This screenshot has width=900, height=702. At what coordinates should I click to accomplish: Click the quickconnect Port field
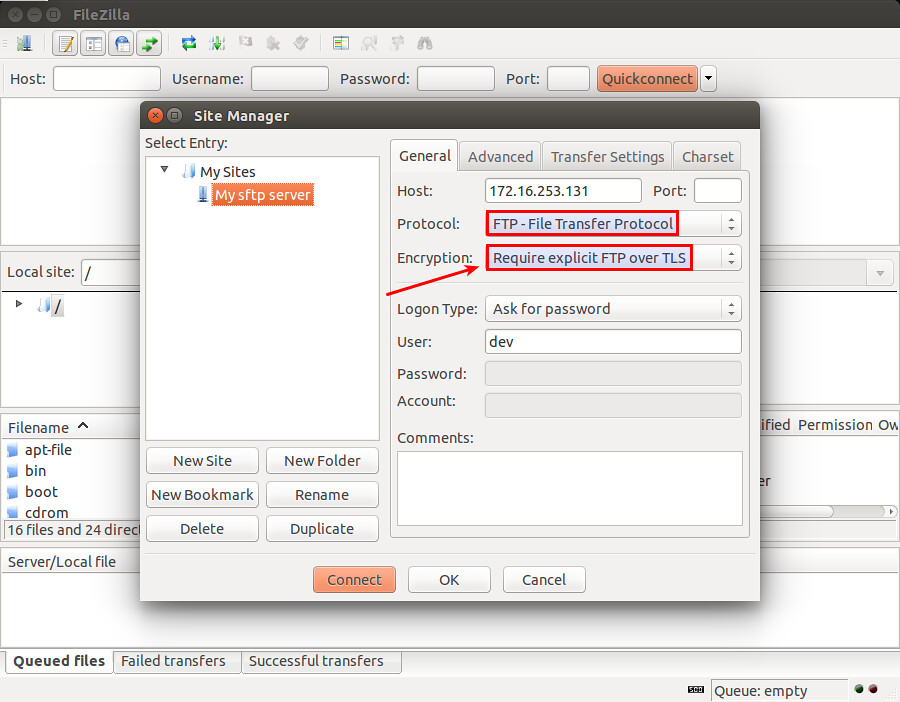pos(568,79)
